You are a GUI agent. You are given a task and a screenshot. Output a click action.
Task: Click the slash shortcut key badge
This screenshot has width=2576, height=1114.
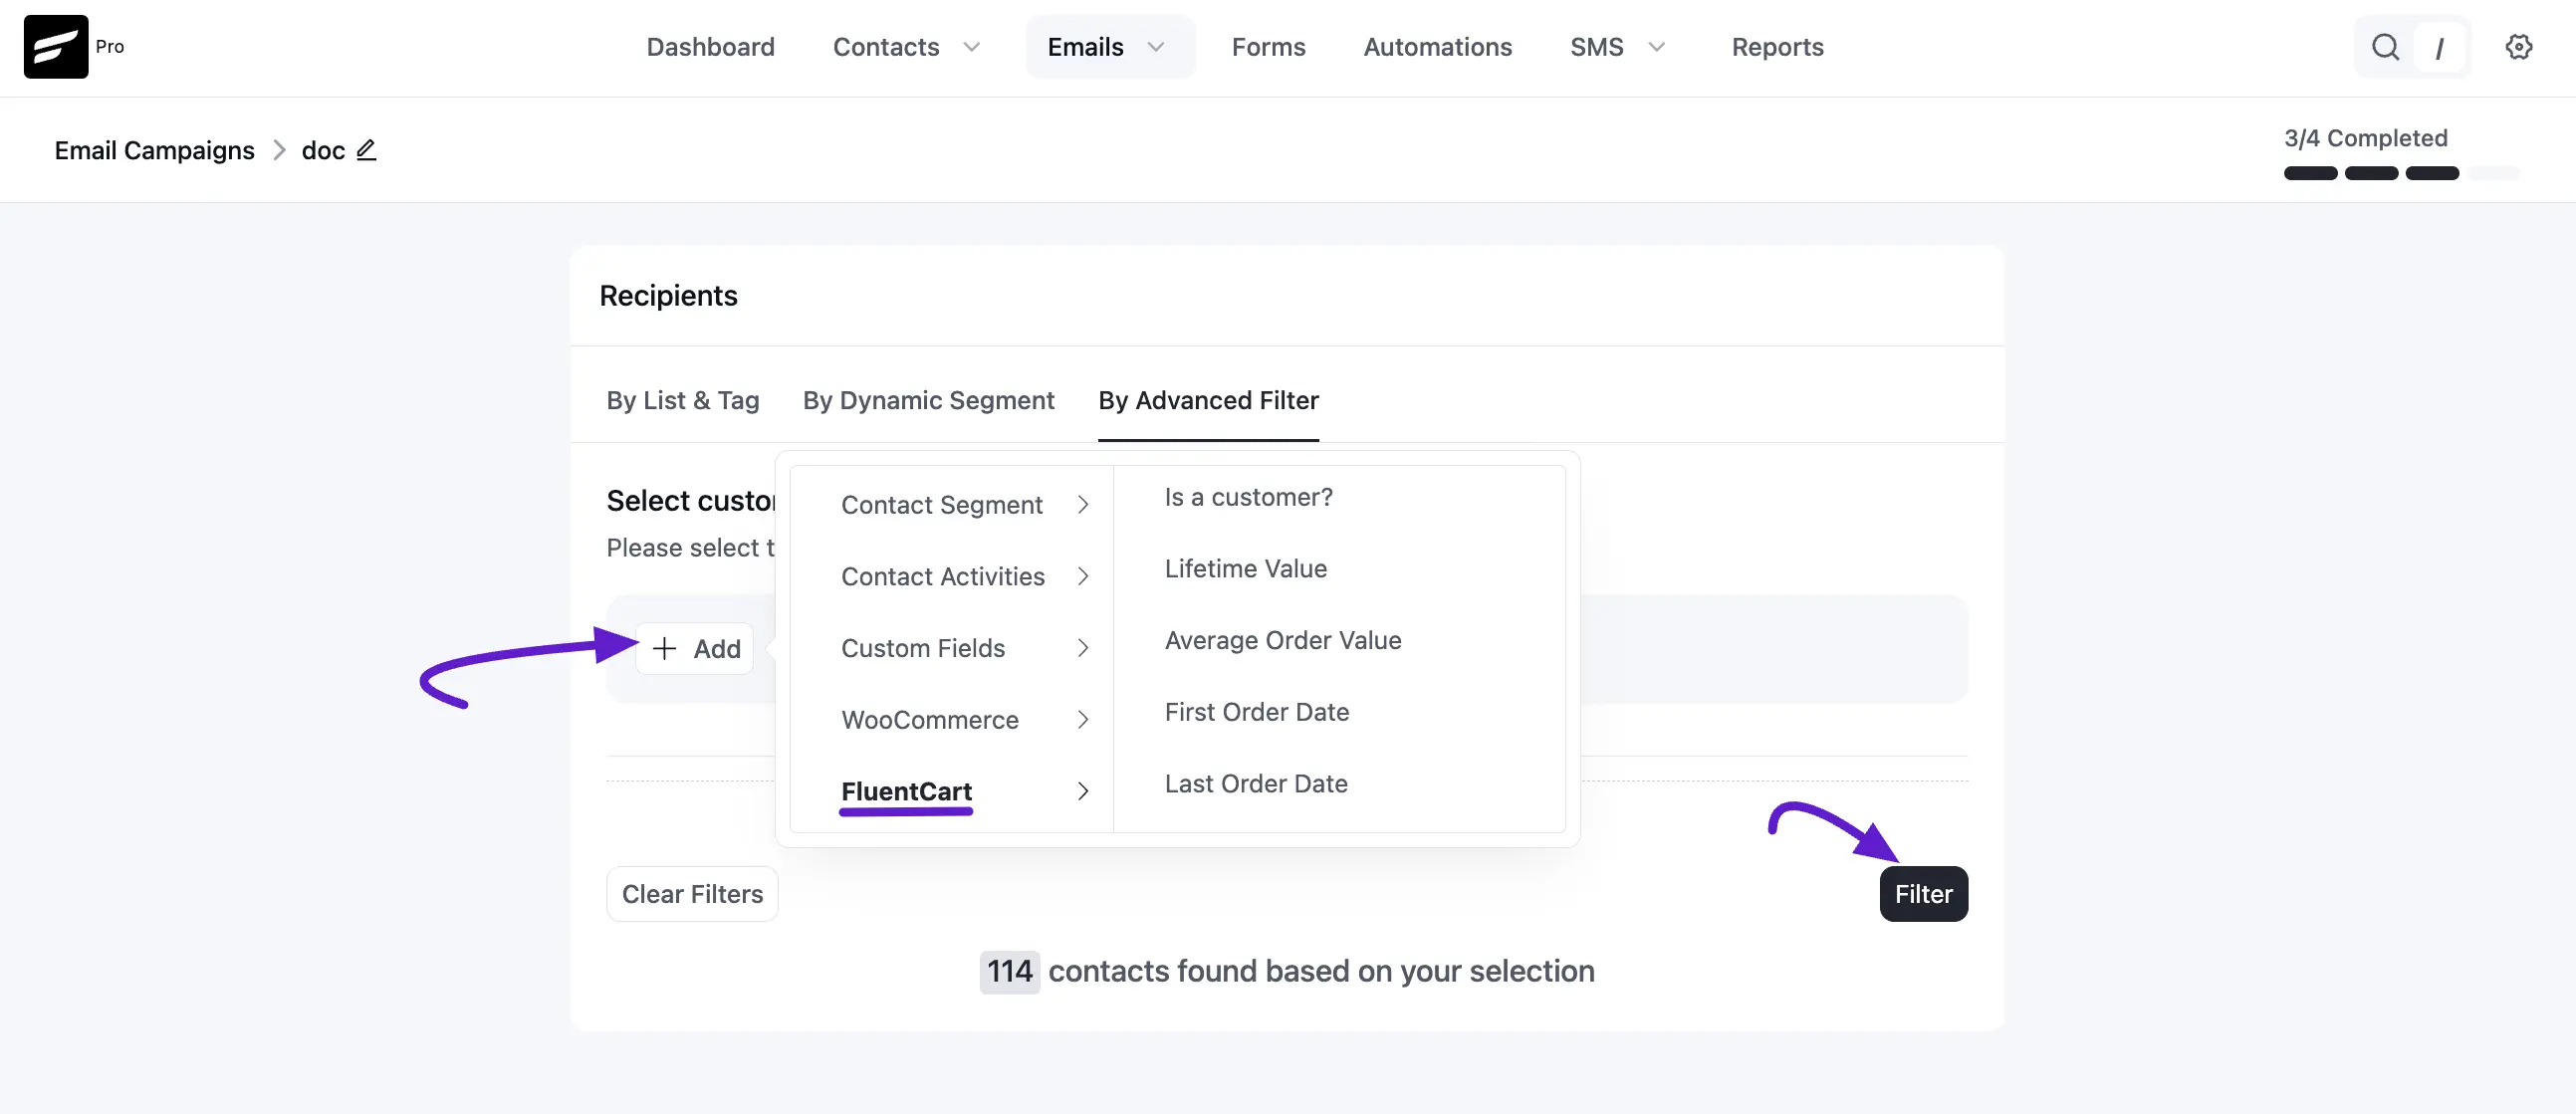(x=2439, y=47)
